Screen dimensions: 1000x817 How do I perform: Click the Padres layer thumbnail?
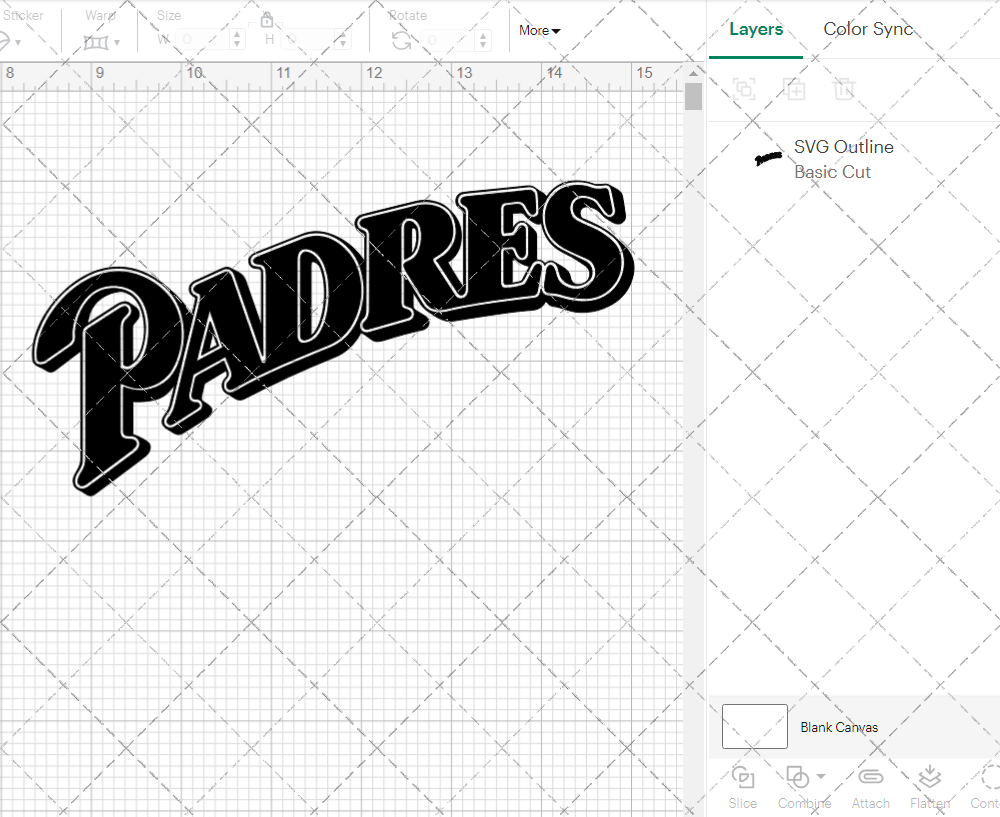click(768, 158)
